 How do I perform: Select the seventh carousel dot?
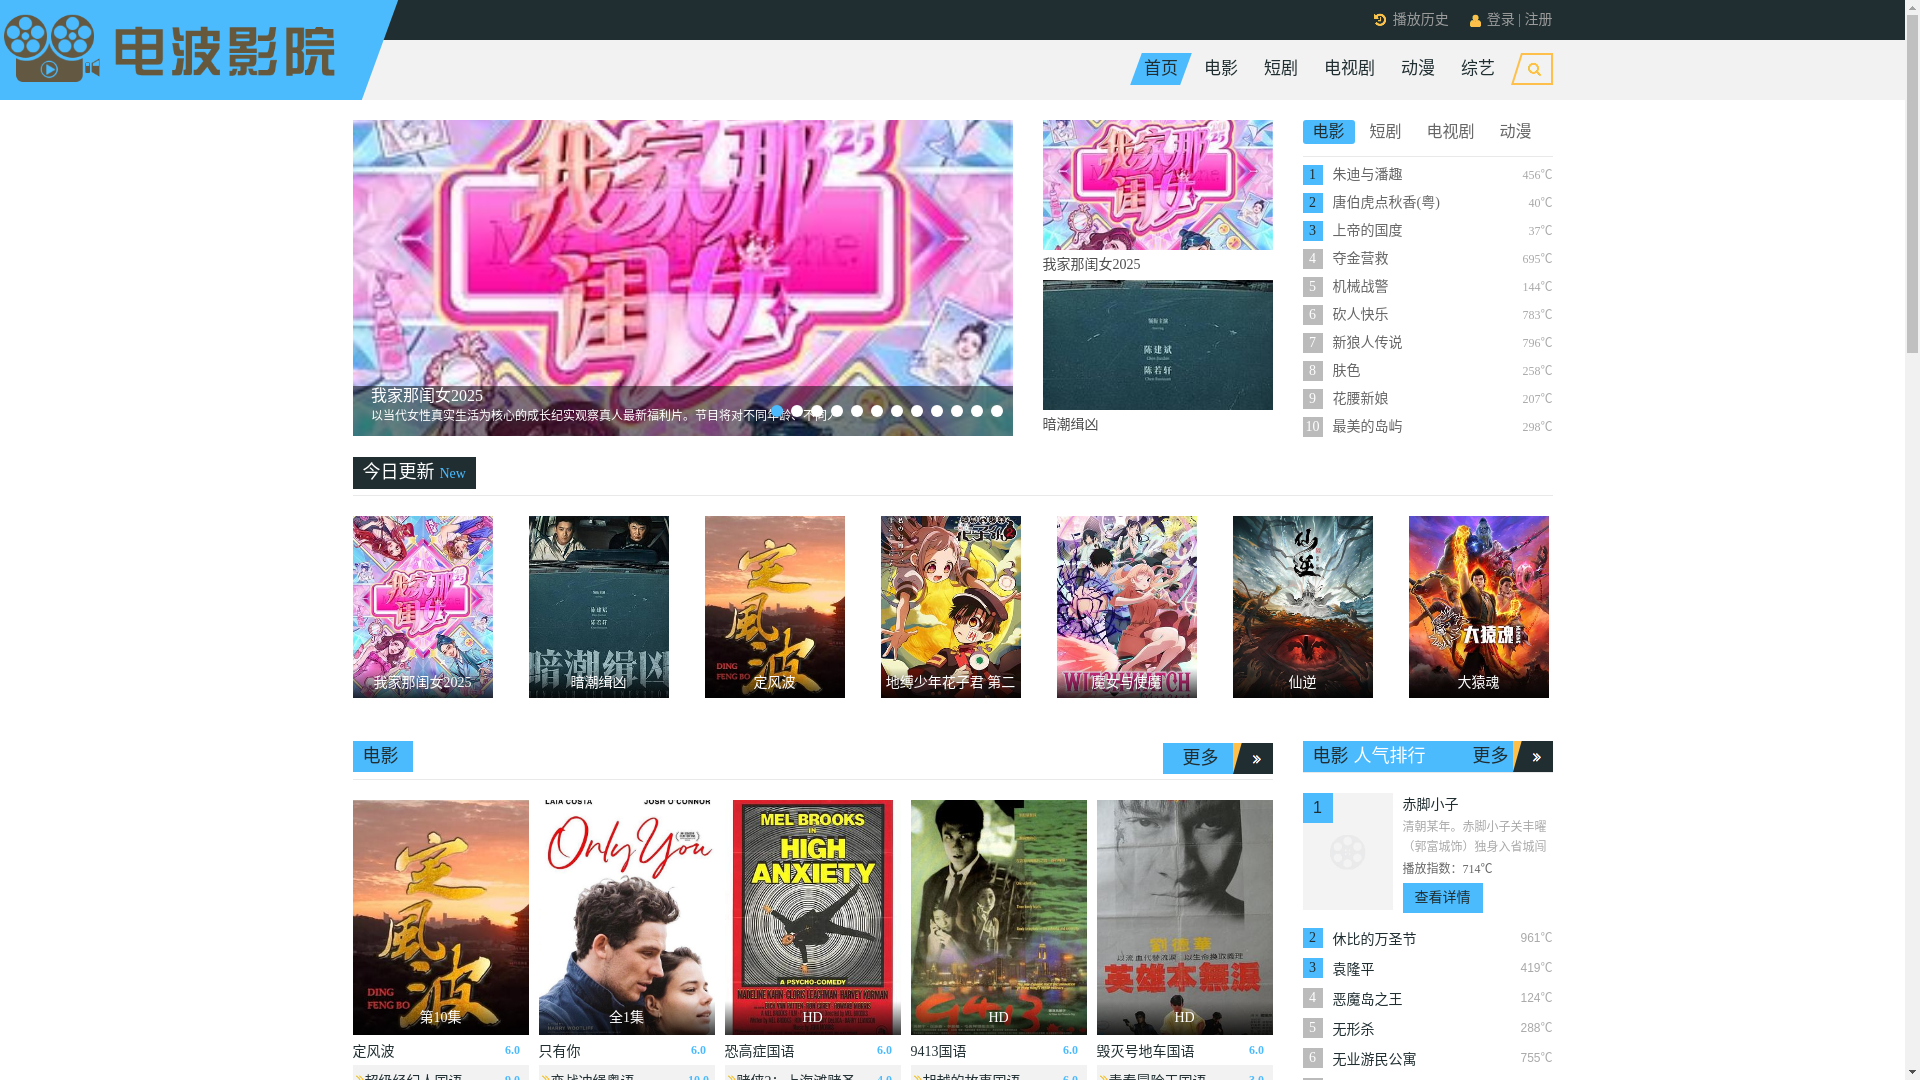pyautogui.click(x=897, y=411)
